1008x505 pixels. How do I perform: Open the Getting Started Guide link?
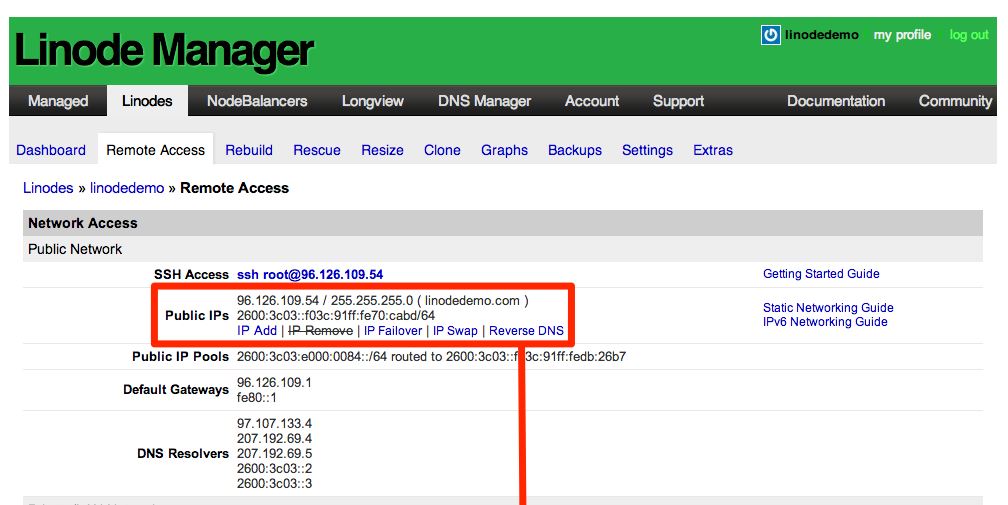821,274
